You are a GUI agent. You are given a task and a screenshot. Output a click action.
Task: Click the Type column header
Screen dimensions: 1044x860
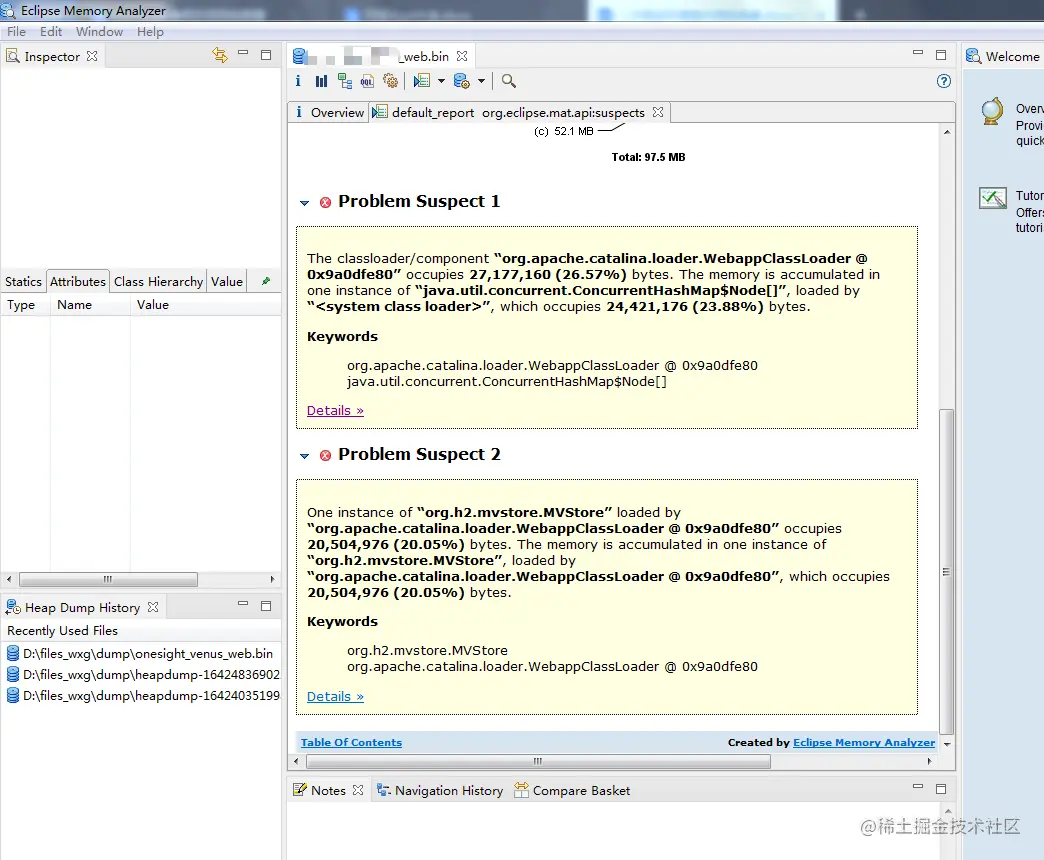point(25,305)
